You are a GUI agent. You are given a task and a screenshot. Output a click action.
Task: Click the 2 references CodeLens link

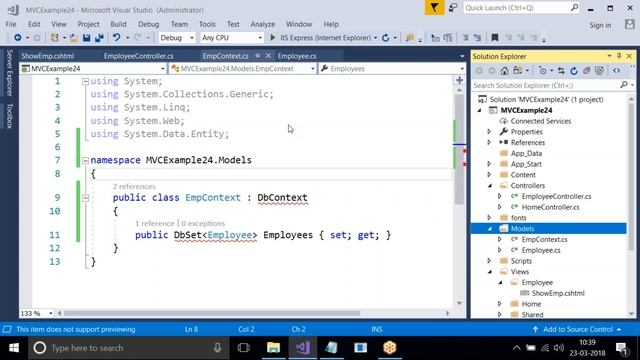click(134, 187)
